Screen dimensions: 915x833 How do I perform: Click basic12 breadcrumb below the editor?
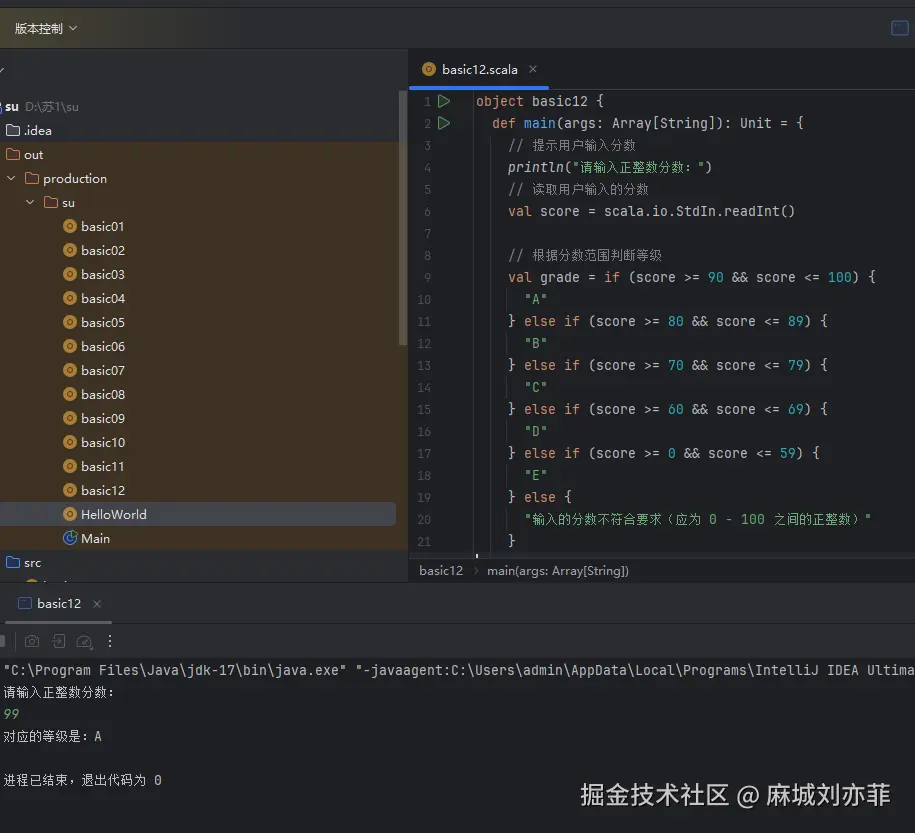coord(440,570)
